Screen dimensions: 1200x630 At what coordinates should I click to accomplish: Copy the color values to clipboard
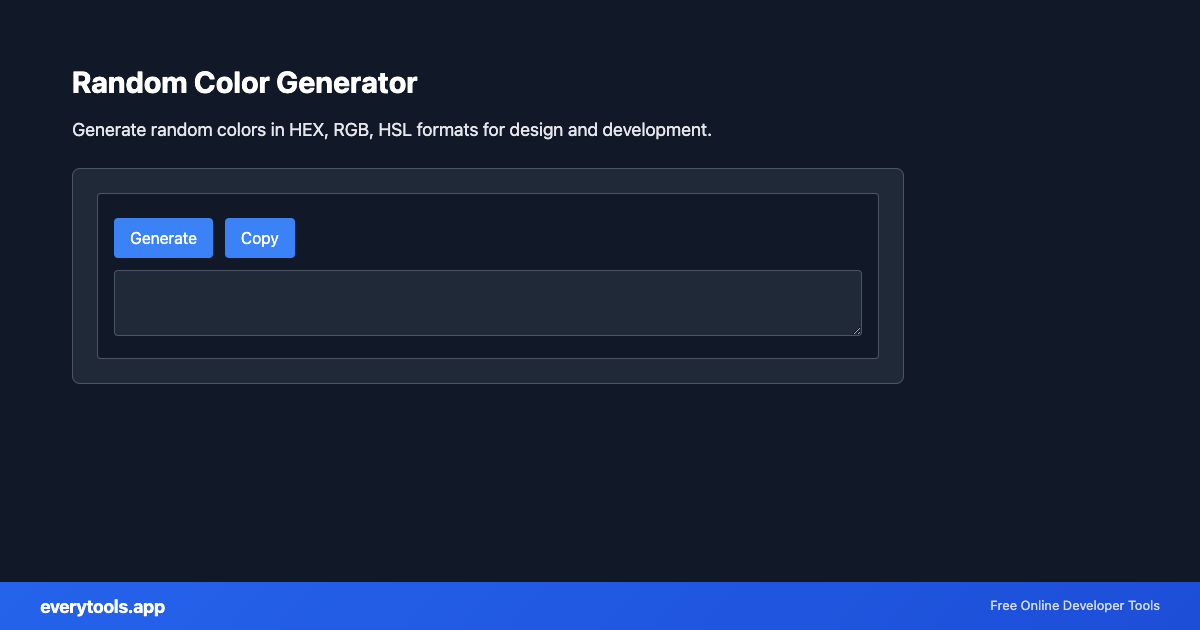pos(259,238)
